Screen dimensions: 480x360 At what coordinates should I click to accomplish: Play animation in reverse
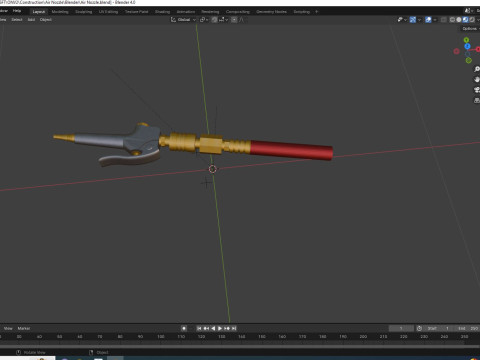coord(213,328)
